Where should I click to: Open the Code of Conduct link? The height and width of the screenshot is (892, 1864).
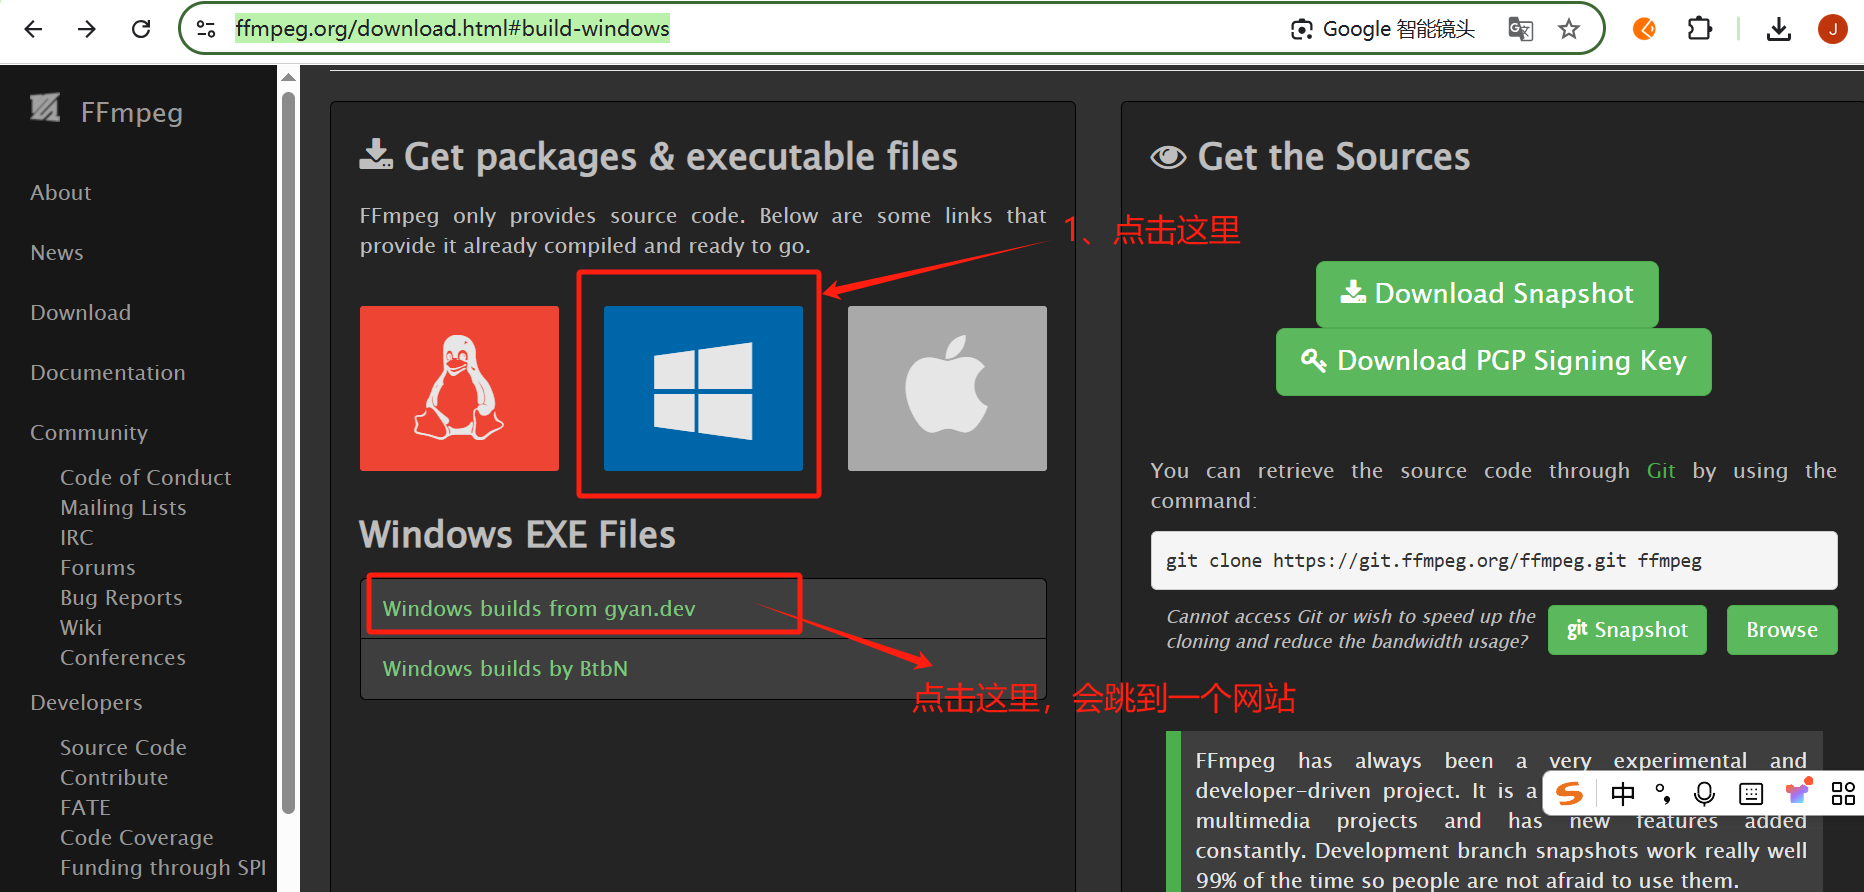pyautogui.click(x=146, y=477)
